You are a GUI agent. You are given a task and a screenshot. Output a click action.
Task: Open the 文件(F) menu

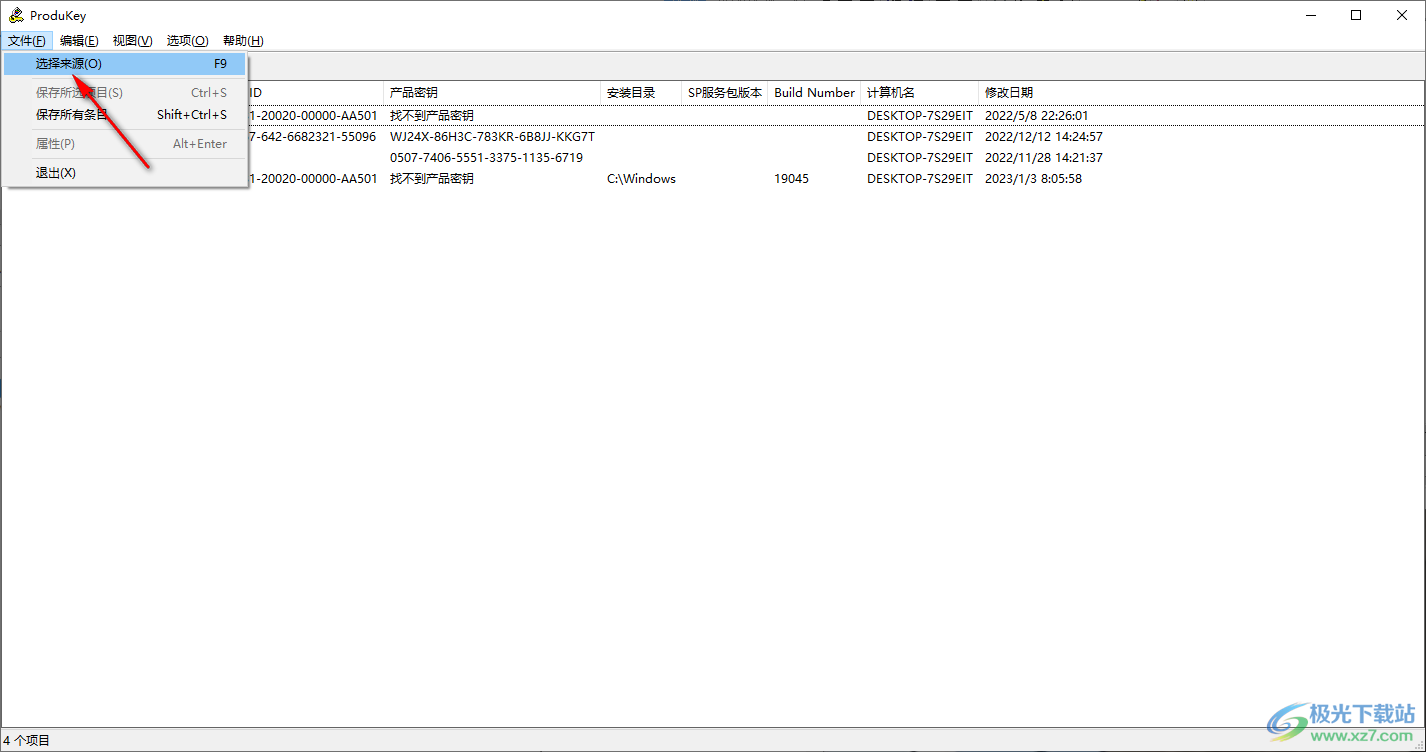tap(27, 41)
